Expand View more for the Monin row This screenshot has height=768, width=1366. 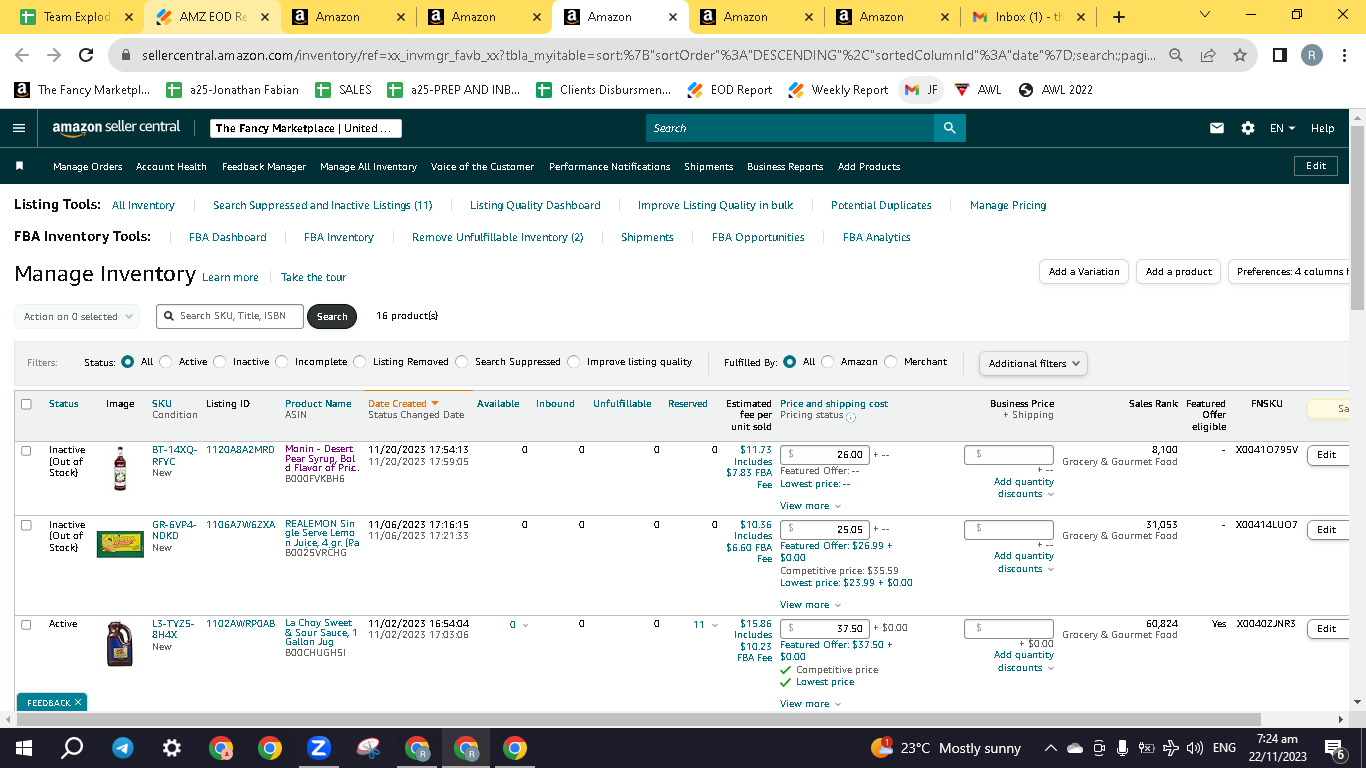coord(810,506)
